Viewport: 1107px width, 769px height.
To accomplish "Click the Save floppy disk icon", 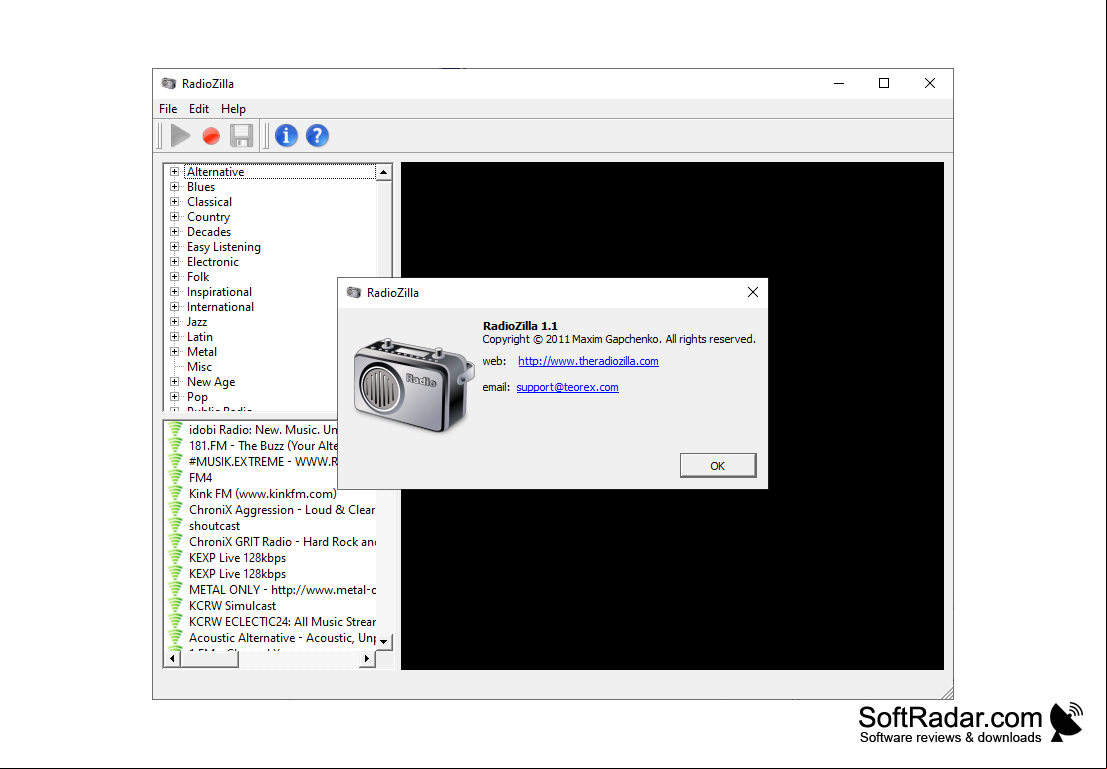I will (241, 136).
